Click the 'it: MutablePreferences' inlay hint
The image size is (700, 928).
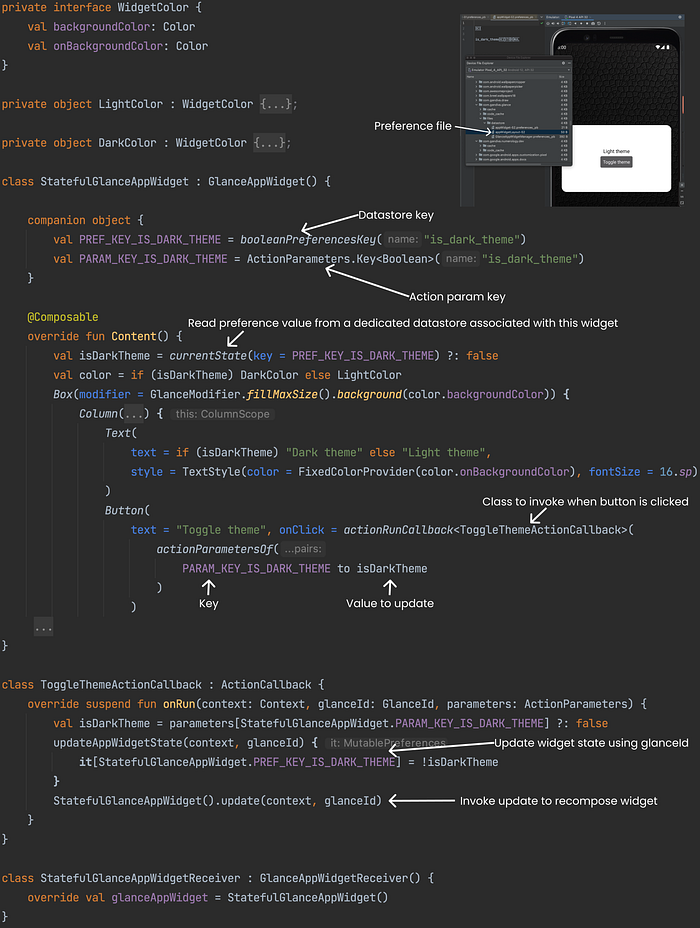click(x=388, y=743)
